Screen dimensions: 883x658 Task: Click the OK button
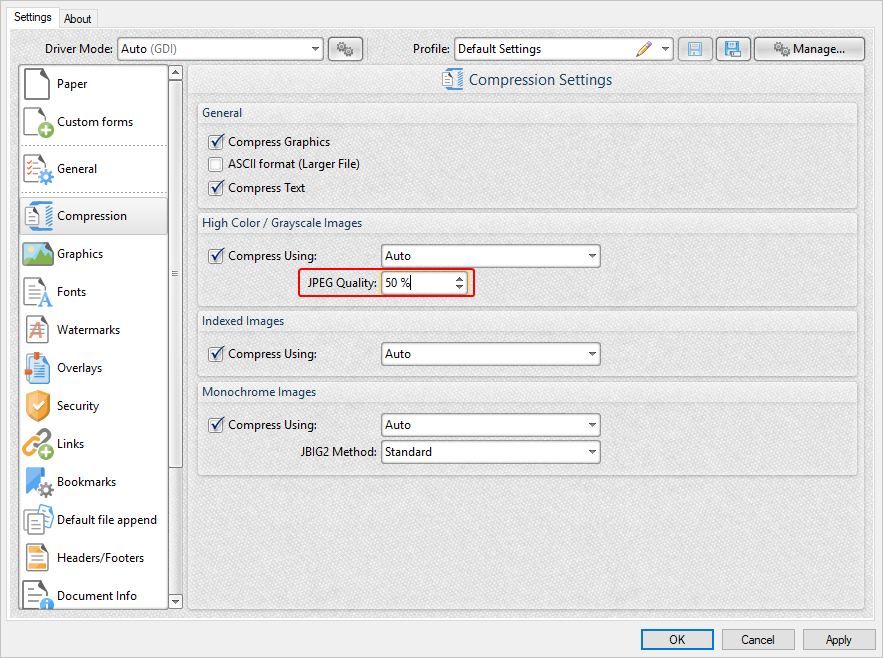pyautogui.click(x=677, y=639)
